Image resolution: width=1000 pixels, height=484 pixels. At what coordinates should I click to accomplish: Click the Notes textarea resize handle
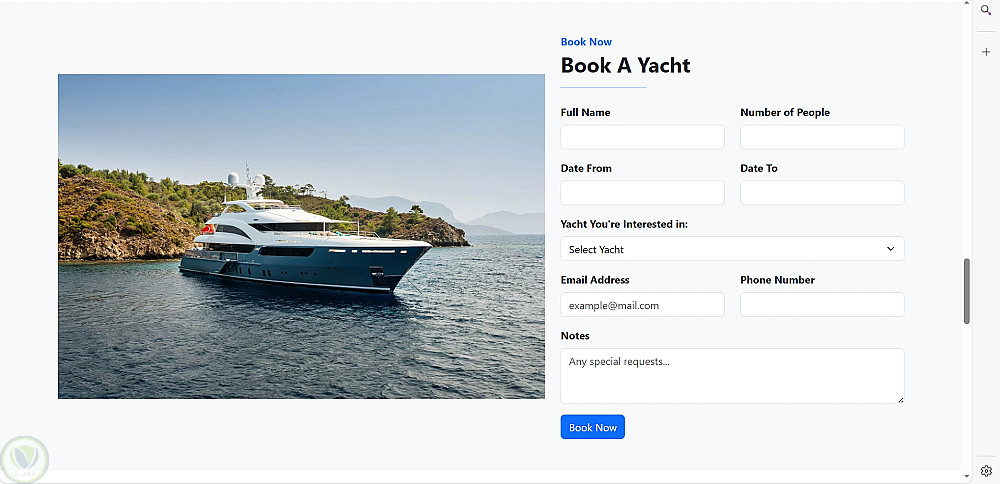[899, 399]
